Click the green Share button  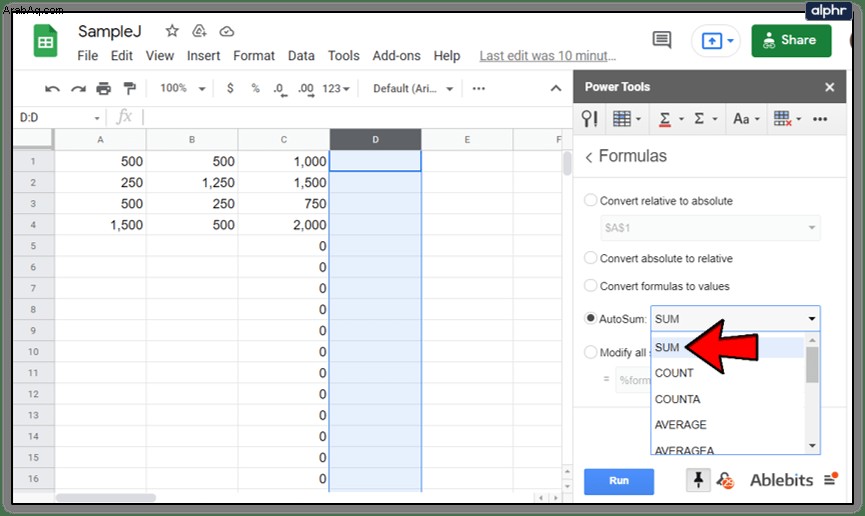[x=791, y=40]
